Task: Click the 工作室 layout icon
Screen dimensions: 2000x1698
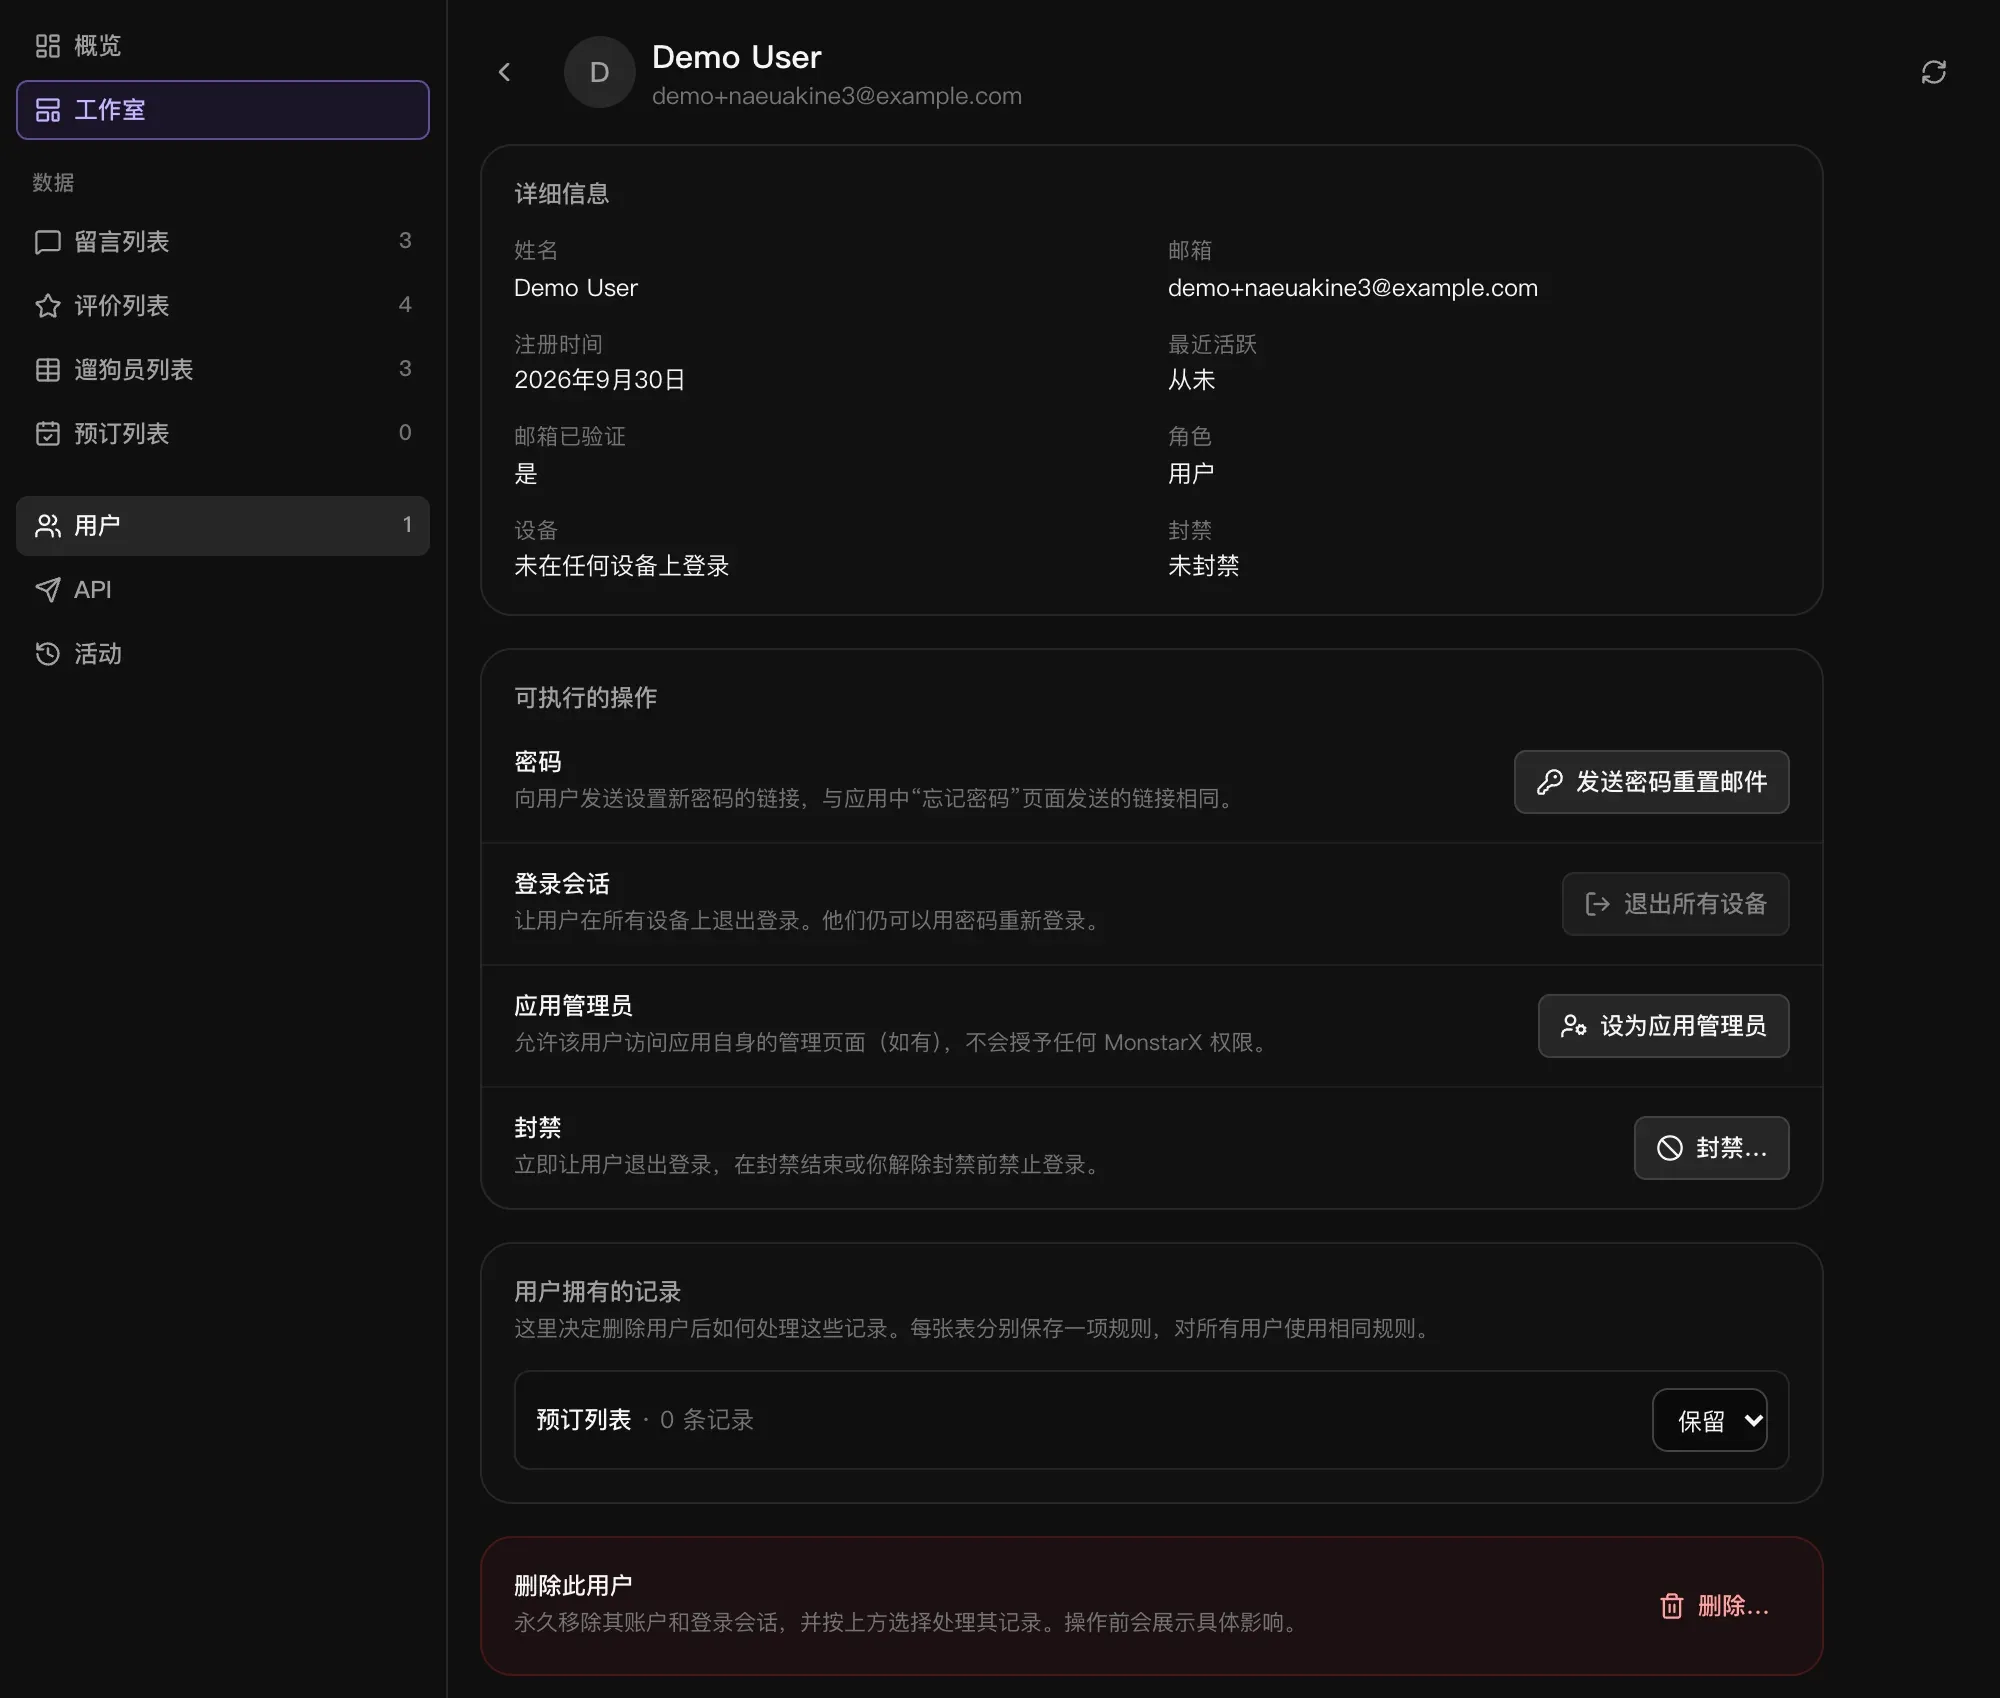Action: pyautogui.click(x=48, y=110)
